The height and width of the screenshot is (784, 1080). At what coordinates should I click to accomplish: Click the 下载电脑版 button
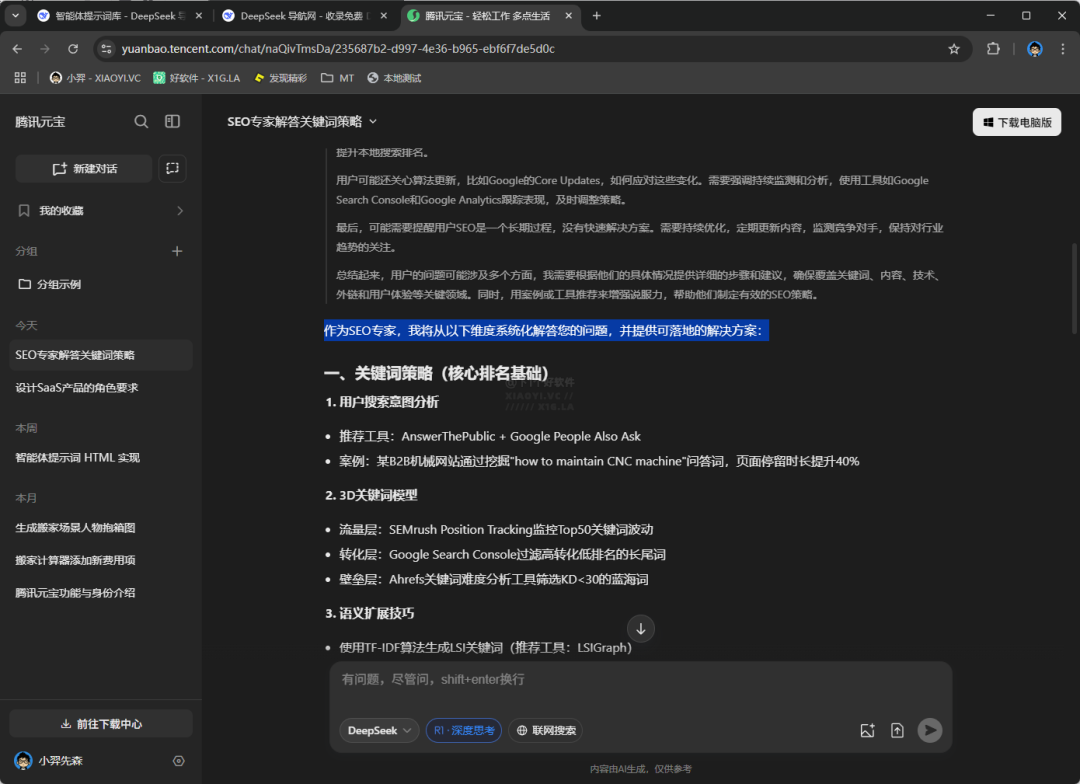coord(1017,122)
